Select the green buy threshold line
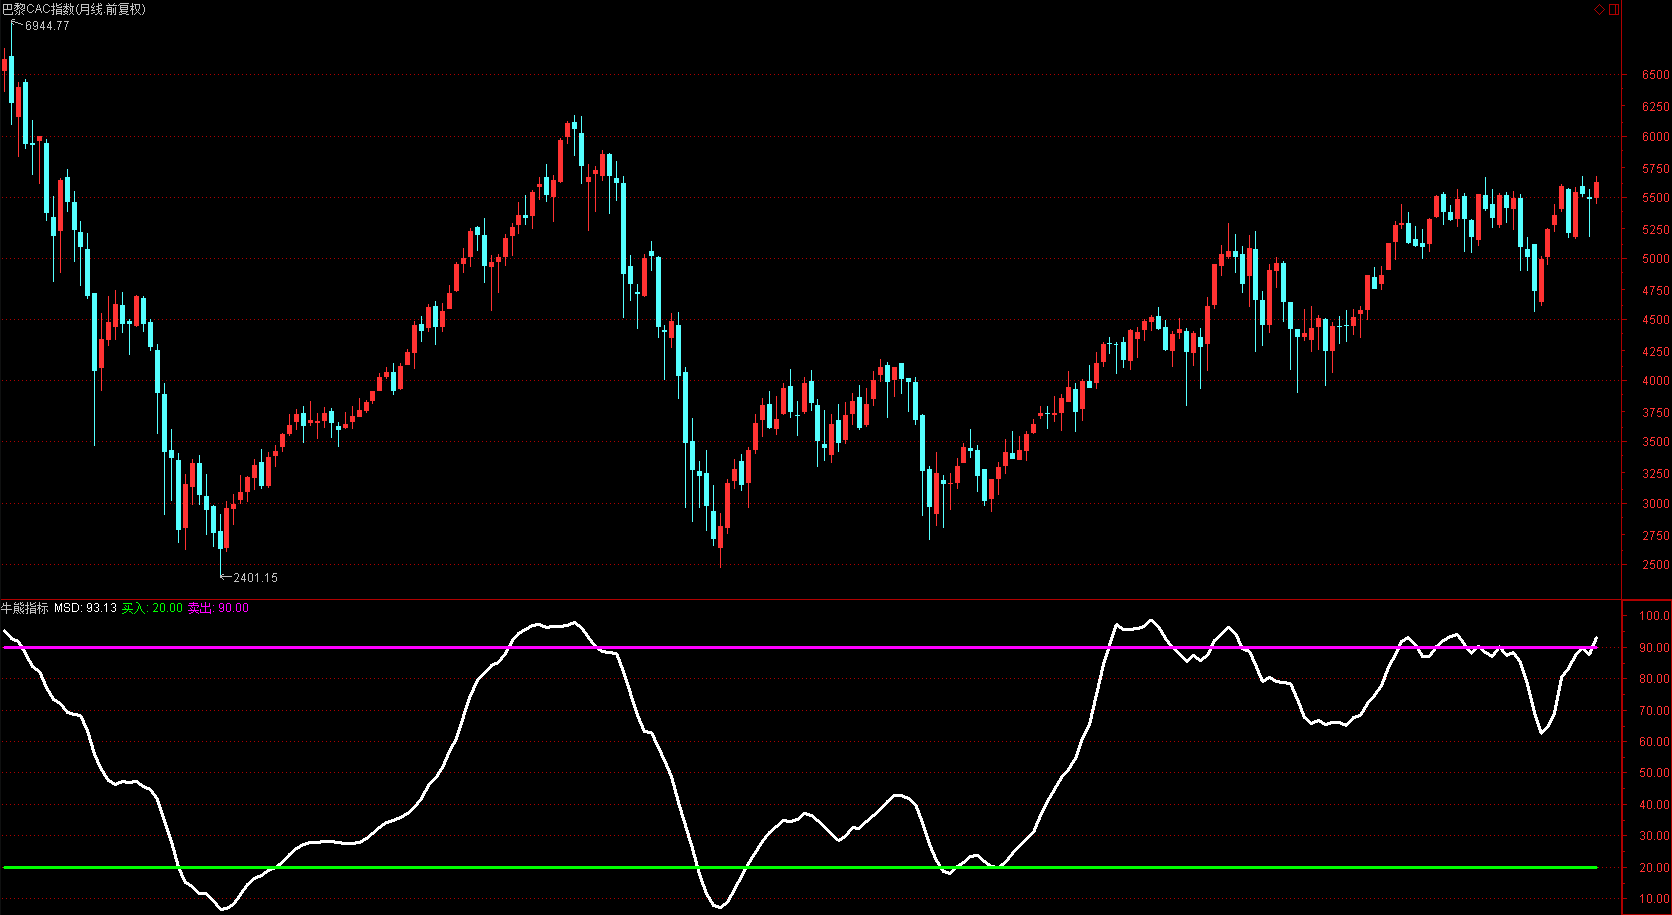 pos(800,867)
